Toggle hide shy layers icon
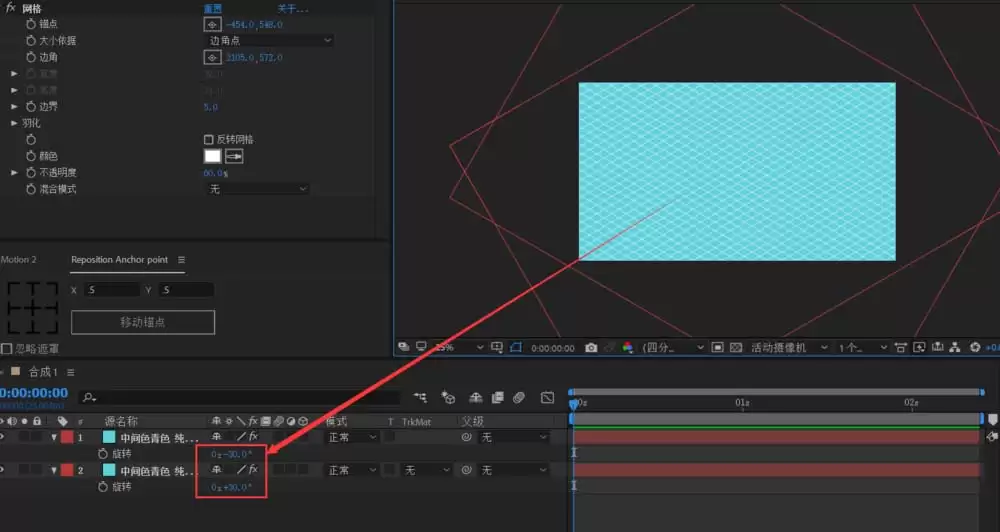Viewport: 1000px width, 532px height. click(475, 397)
